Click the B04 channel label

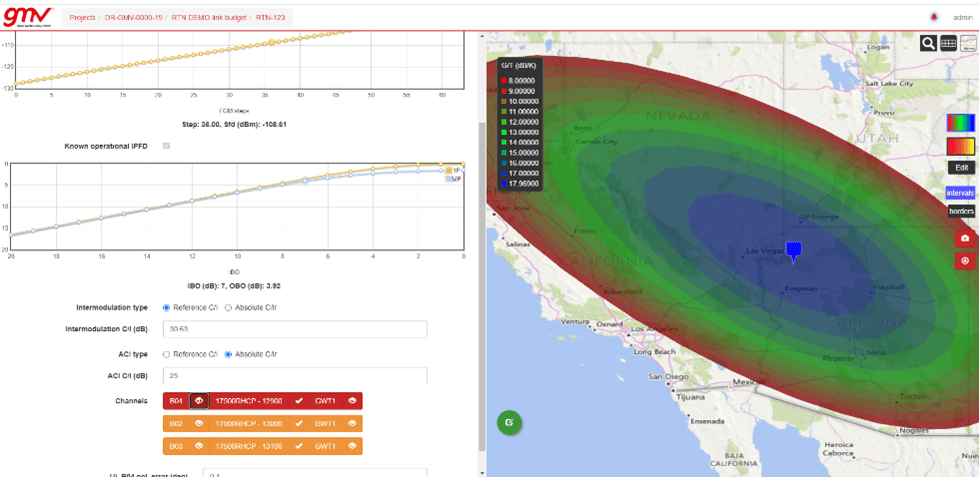[x=176, y=401]
